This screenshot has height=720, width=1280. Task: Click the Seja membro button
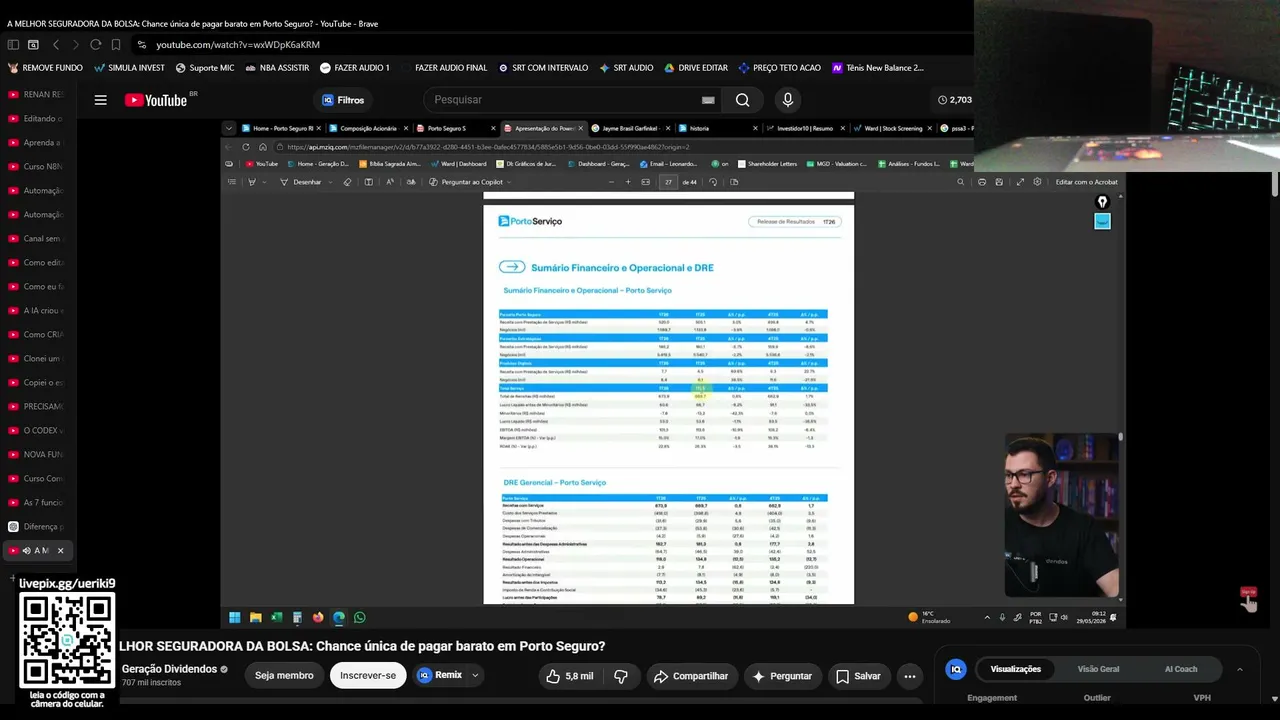(284, 676)
